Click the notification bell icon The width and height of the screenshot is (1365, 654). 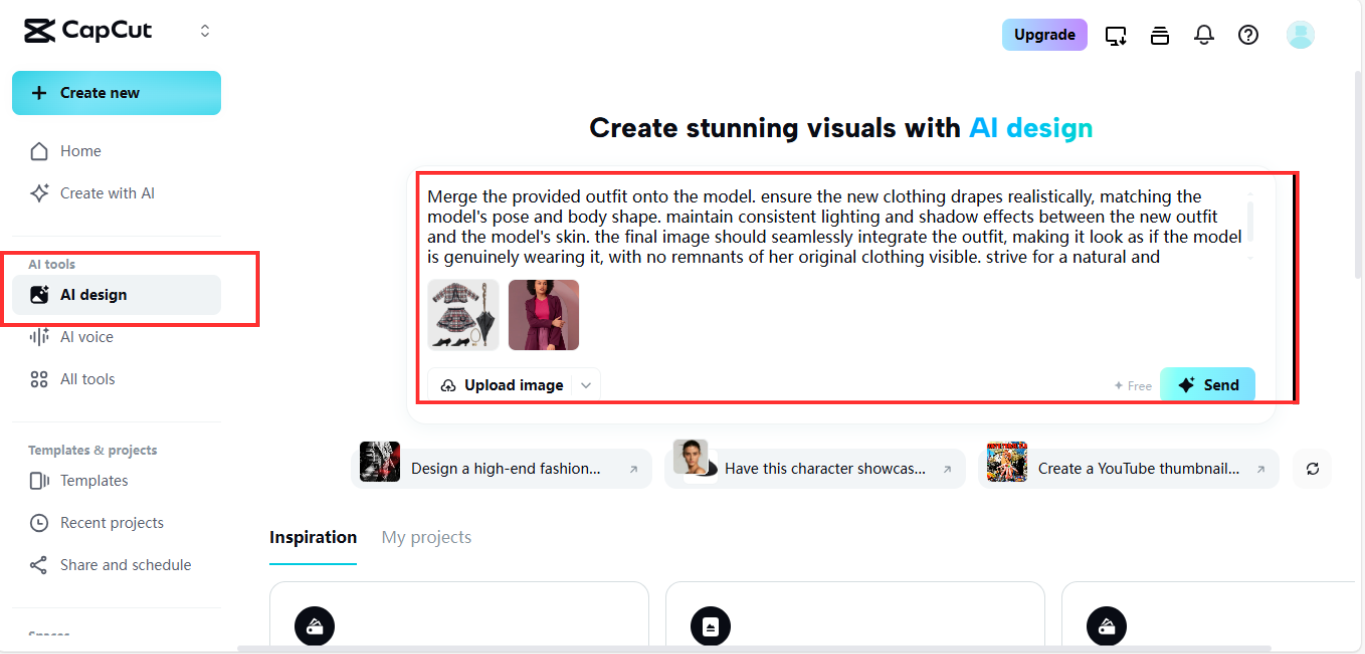pyautogui.click(x=1204, y=34)
